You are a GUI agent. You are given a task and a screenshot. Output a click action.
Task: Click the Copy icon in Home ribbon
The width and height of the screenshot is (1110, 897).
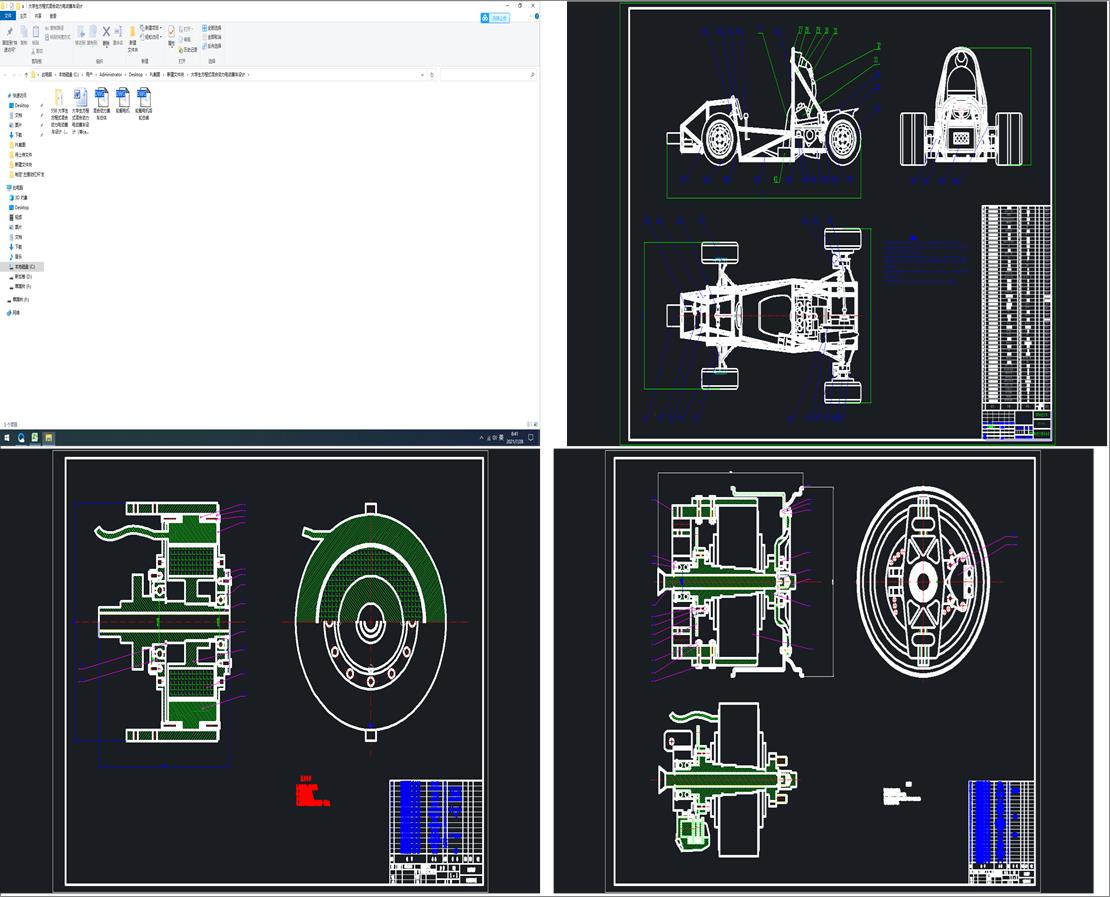(23, 35)
